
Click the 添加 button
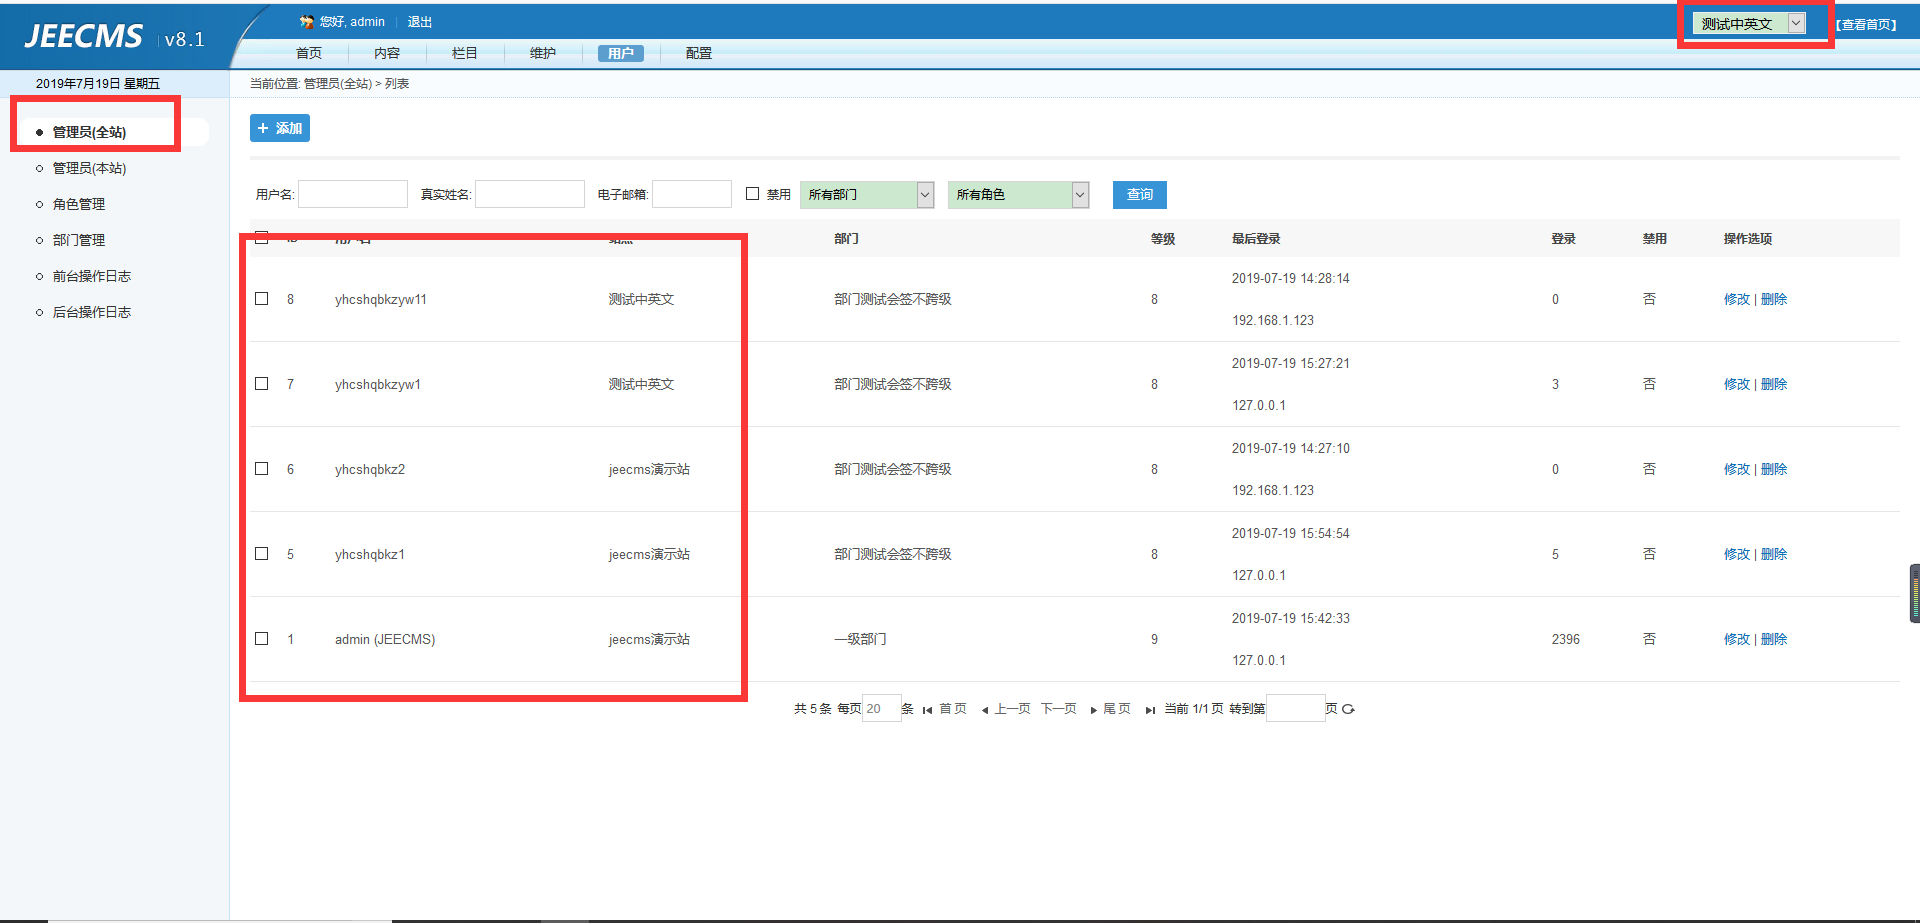click(280, 128)
